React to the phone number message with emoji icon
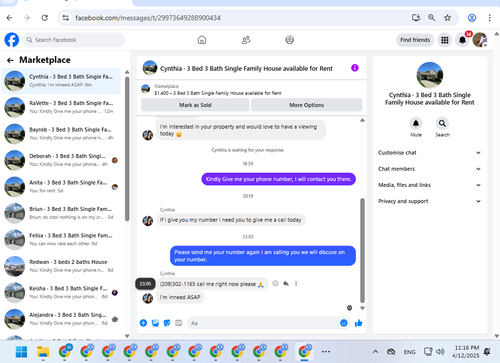Image resolution: width=500 pixels, height=363 pixels. click(275, 284)
